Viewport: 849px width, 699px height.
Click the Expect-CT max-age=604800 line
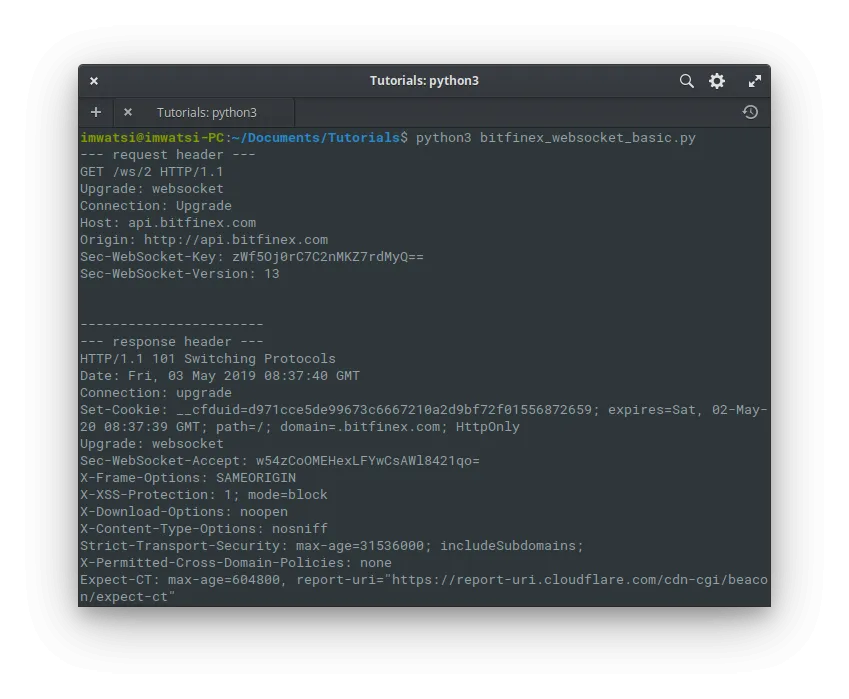pyautogui.click(x=423, y=580)
